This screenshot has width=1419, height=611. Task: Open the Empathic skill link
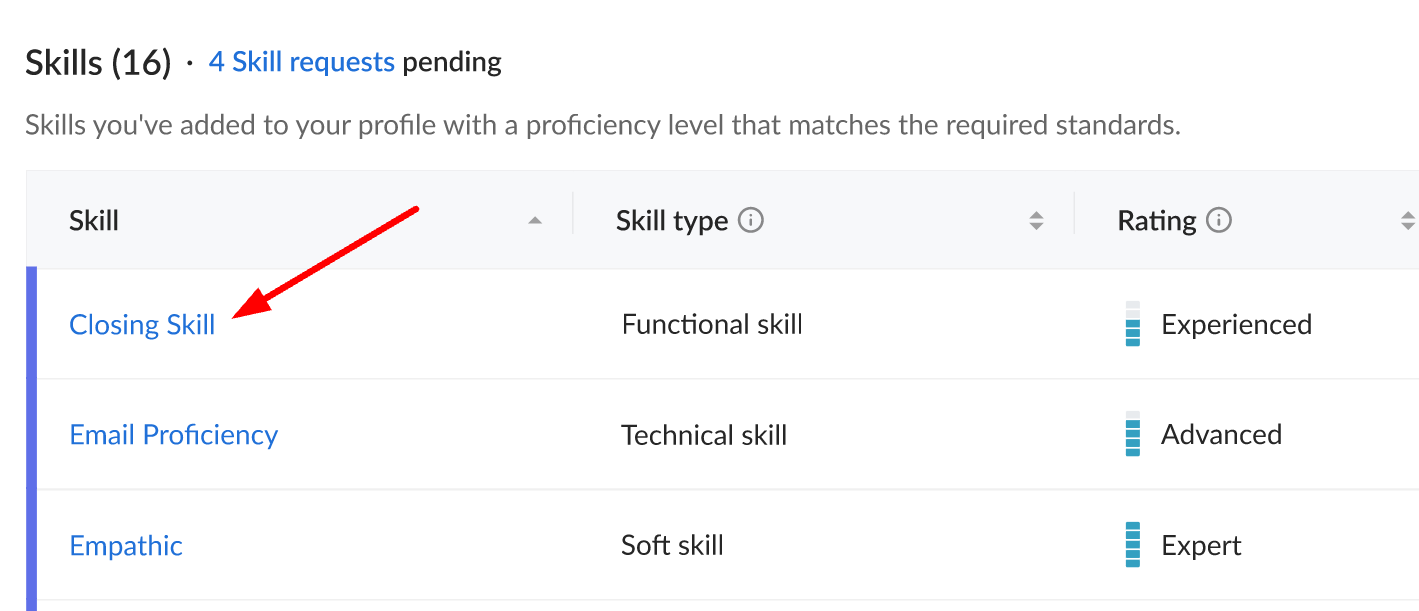pyautogui.click(x=126, y=546)
